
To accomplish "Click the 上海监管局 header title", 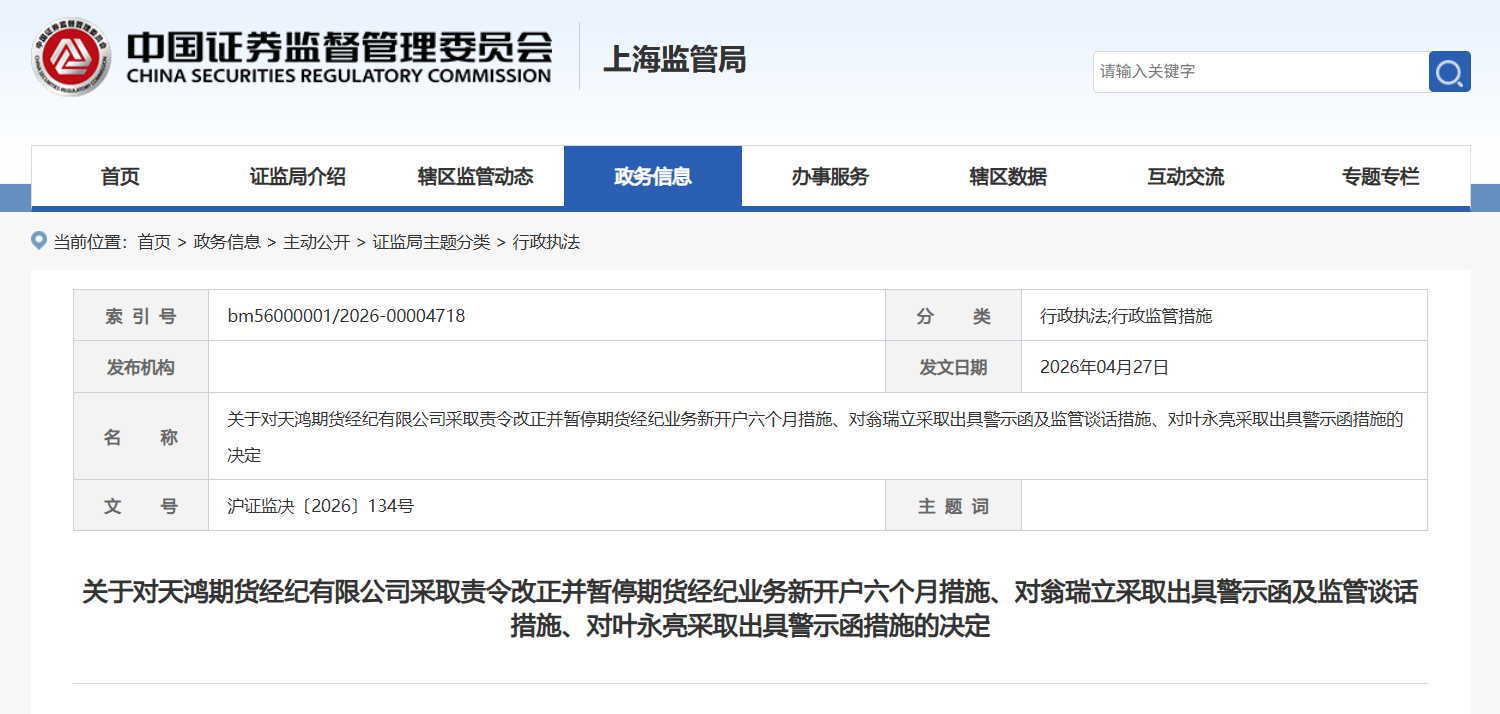I will 674,59.
